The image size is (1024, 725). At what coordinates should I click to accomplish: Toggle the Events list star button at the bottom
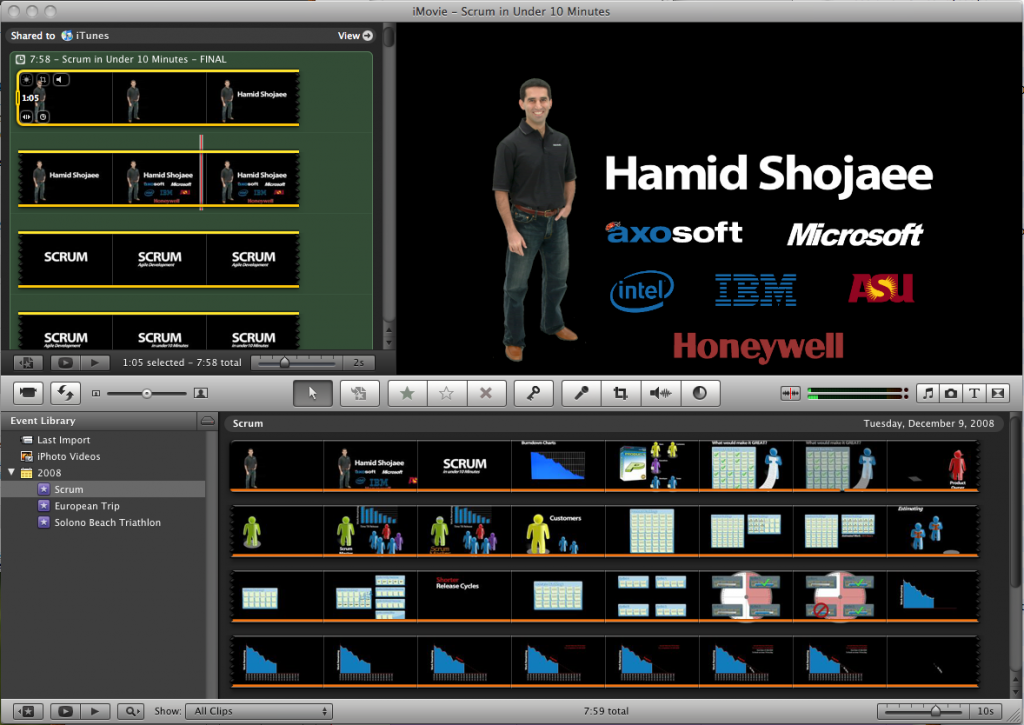pyautogui.click(x=28, y=711)
